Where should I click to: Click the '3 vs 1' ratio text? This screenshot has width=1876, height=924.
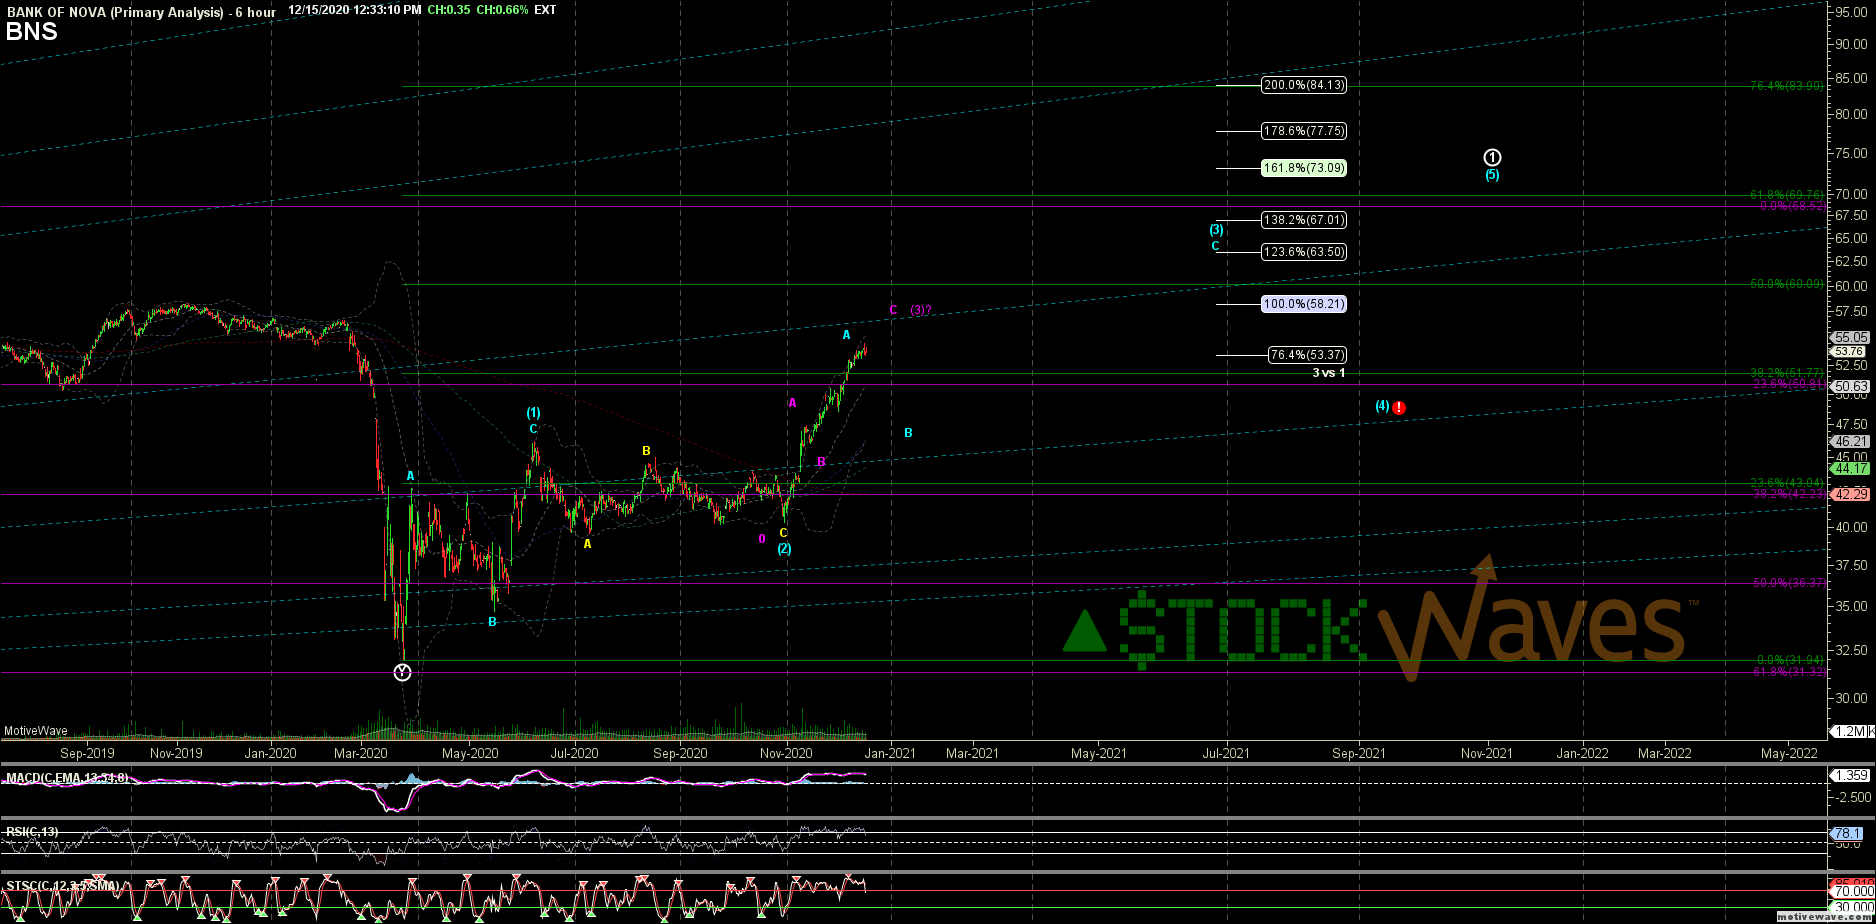pyautogui.click(x=1329, y=373)
